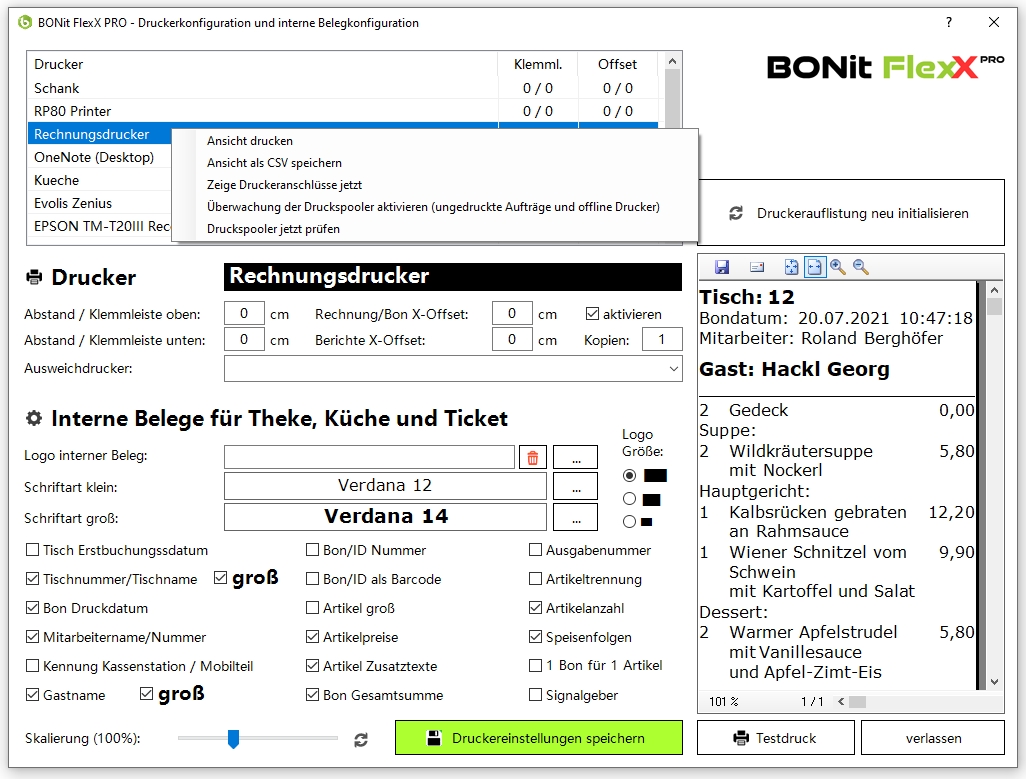Focus the 'Rechnung/Bon X-Offset' field

[x=512, y=314]
